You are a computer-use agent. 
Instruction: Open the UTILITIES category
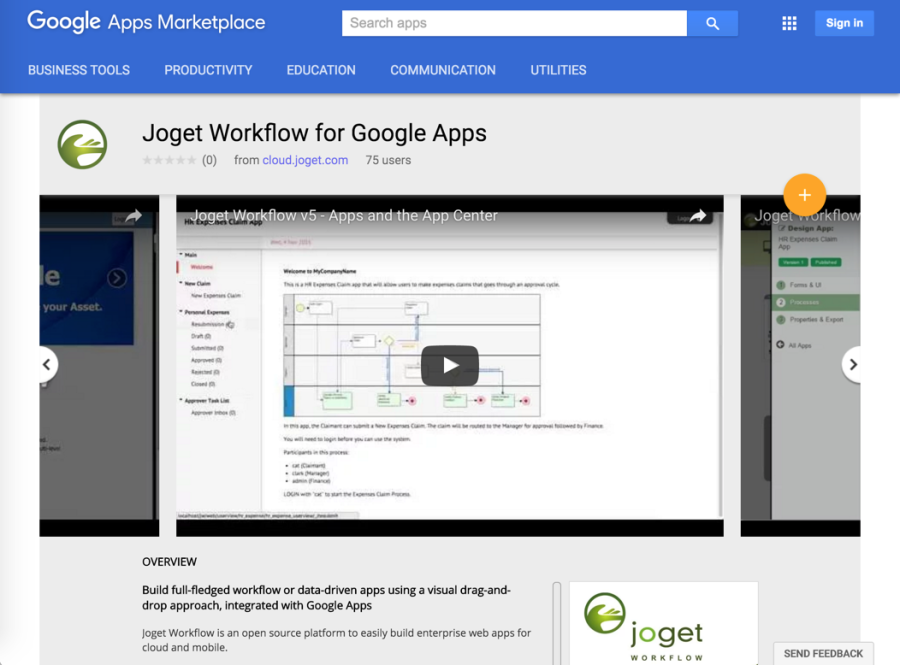tap(558, 70)
